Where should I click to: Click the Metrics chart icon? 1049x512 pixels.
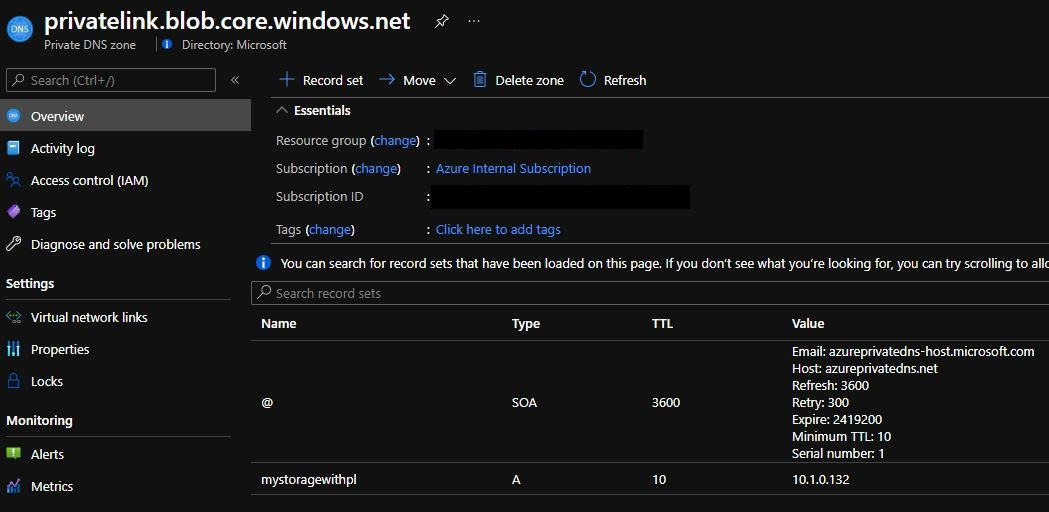pyautogui.click(x=13, y=486)
